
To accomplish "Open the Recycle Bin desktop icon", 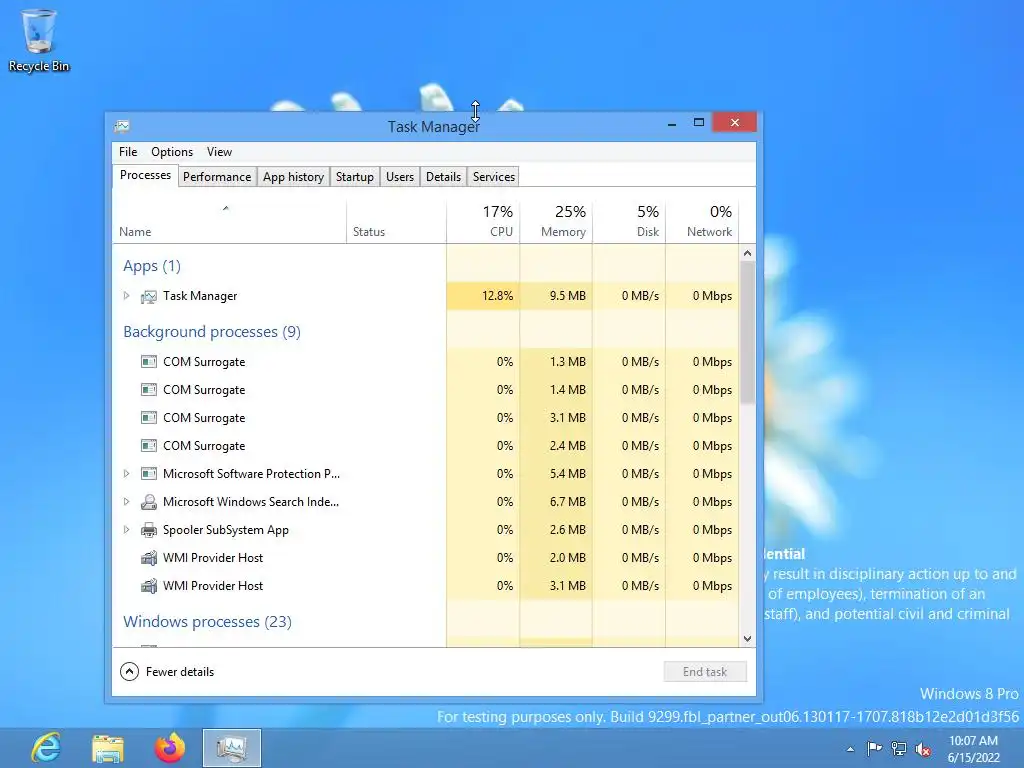I will point(39,40).
